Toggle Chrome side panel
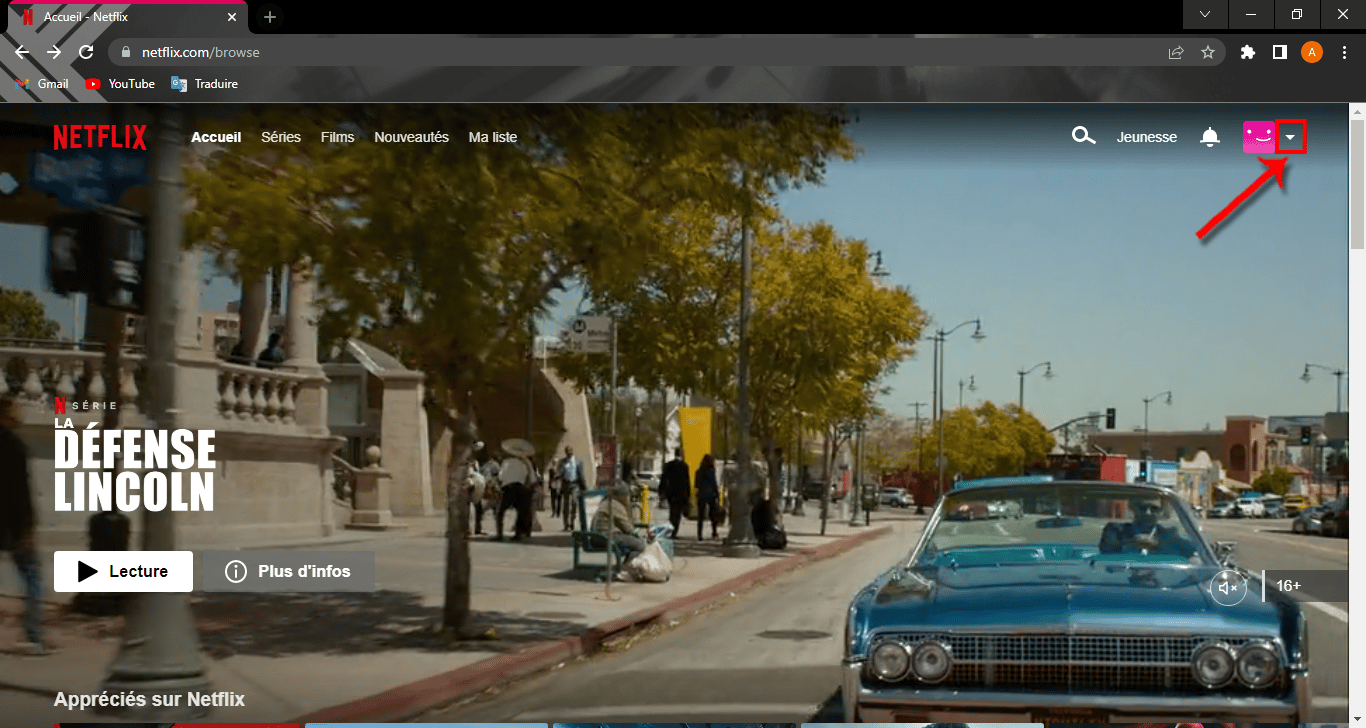Image resolution: width=1366 pixels, height=728 pixels. (x=1279, y=52)
